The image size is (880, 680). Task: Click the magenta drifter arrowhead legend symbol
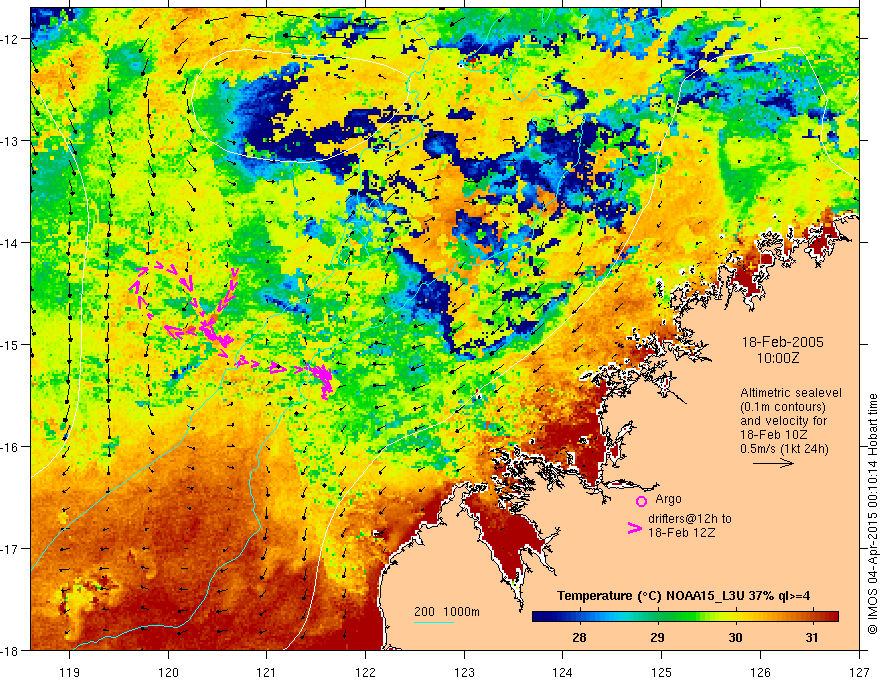coord(635,528)
